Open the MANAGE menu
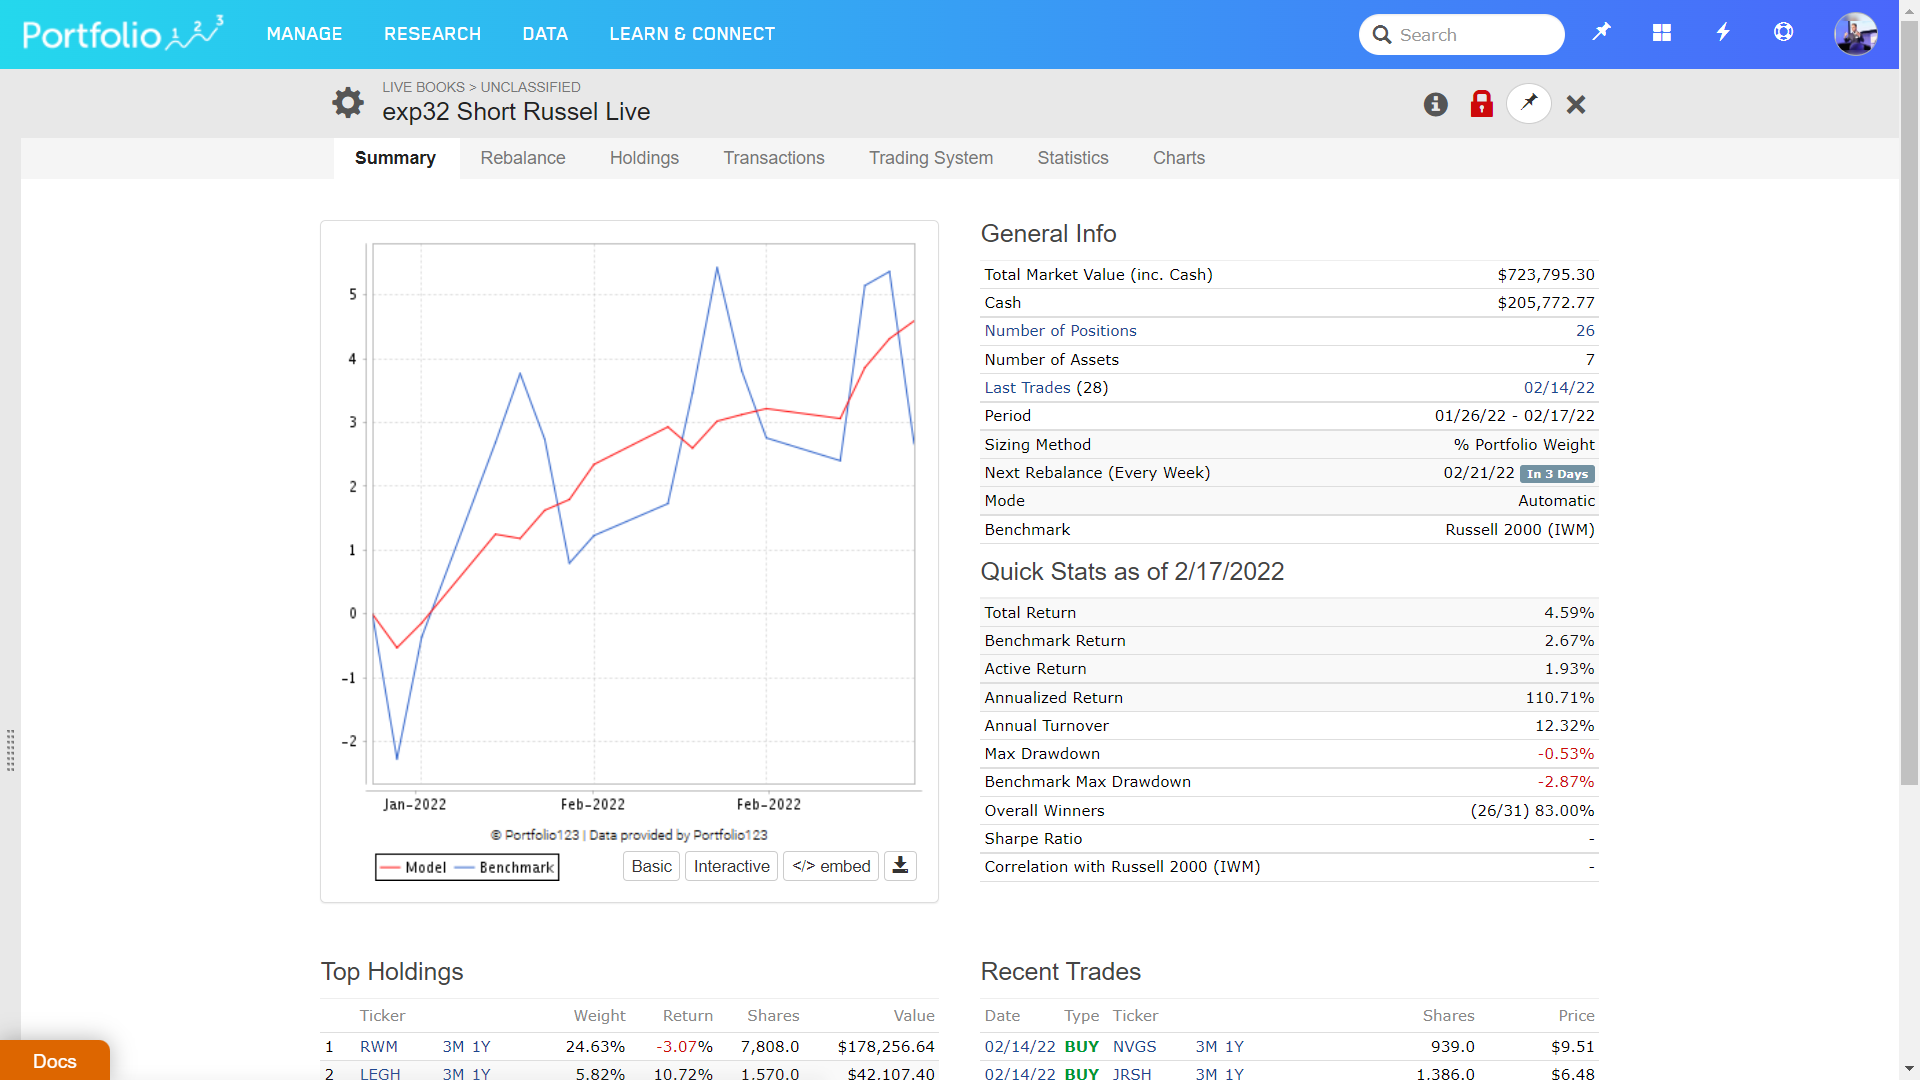The image size is (1920, 1080). (x=304, y=34)
